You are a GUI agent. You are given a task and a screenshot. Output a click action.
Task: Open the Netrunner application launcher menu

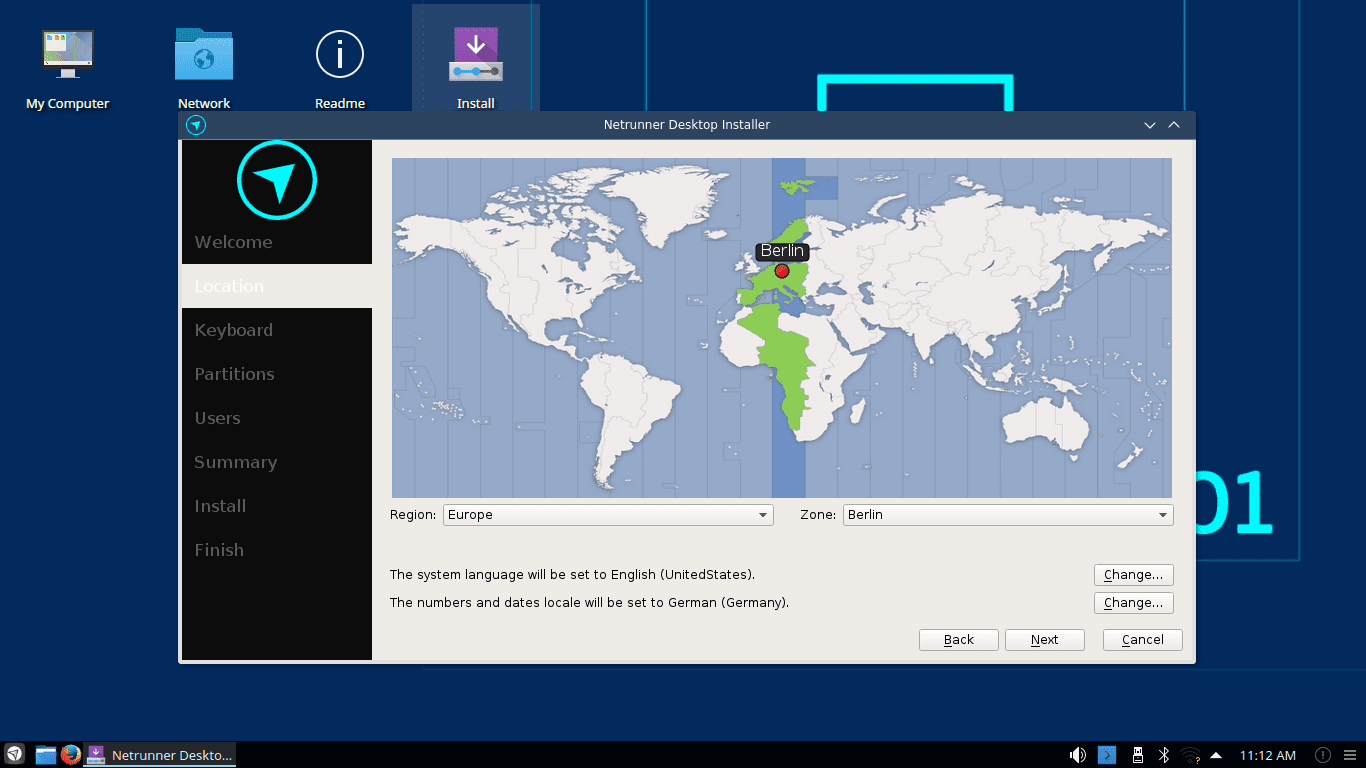click(14, 754)
